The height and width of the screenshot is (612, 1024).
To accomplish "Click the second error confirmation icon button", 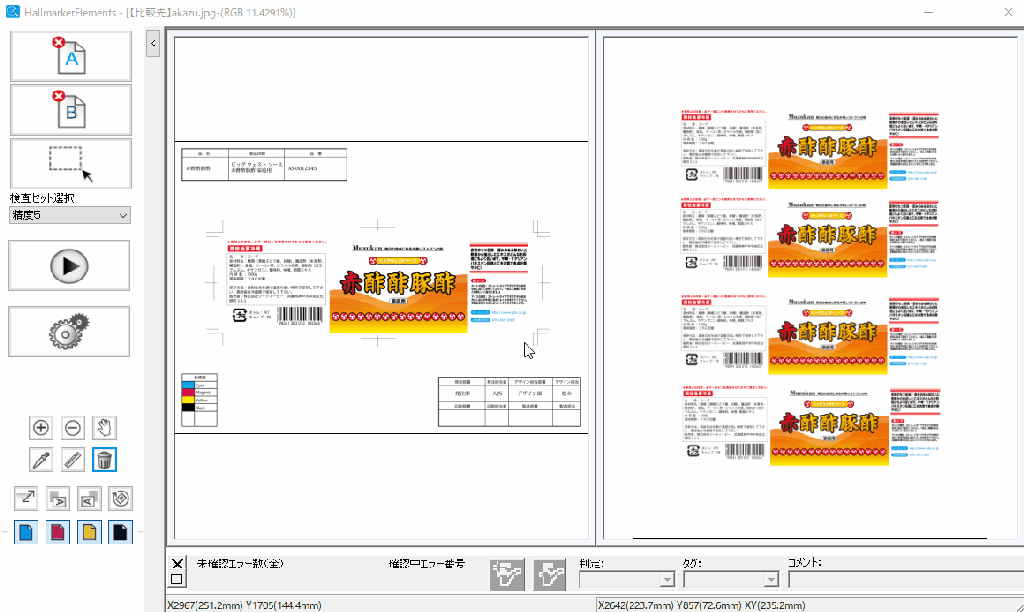I will [x=549, y=575].
